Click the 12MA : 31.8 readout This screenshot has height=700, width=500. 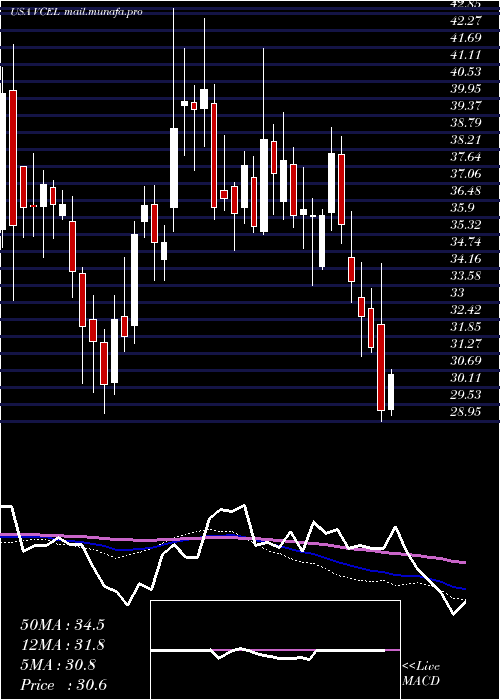coord(62,645)
